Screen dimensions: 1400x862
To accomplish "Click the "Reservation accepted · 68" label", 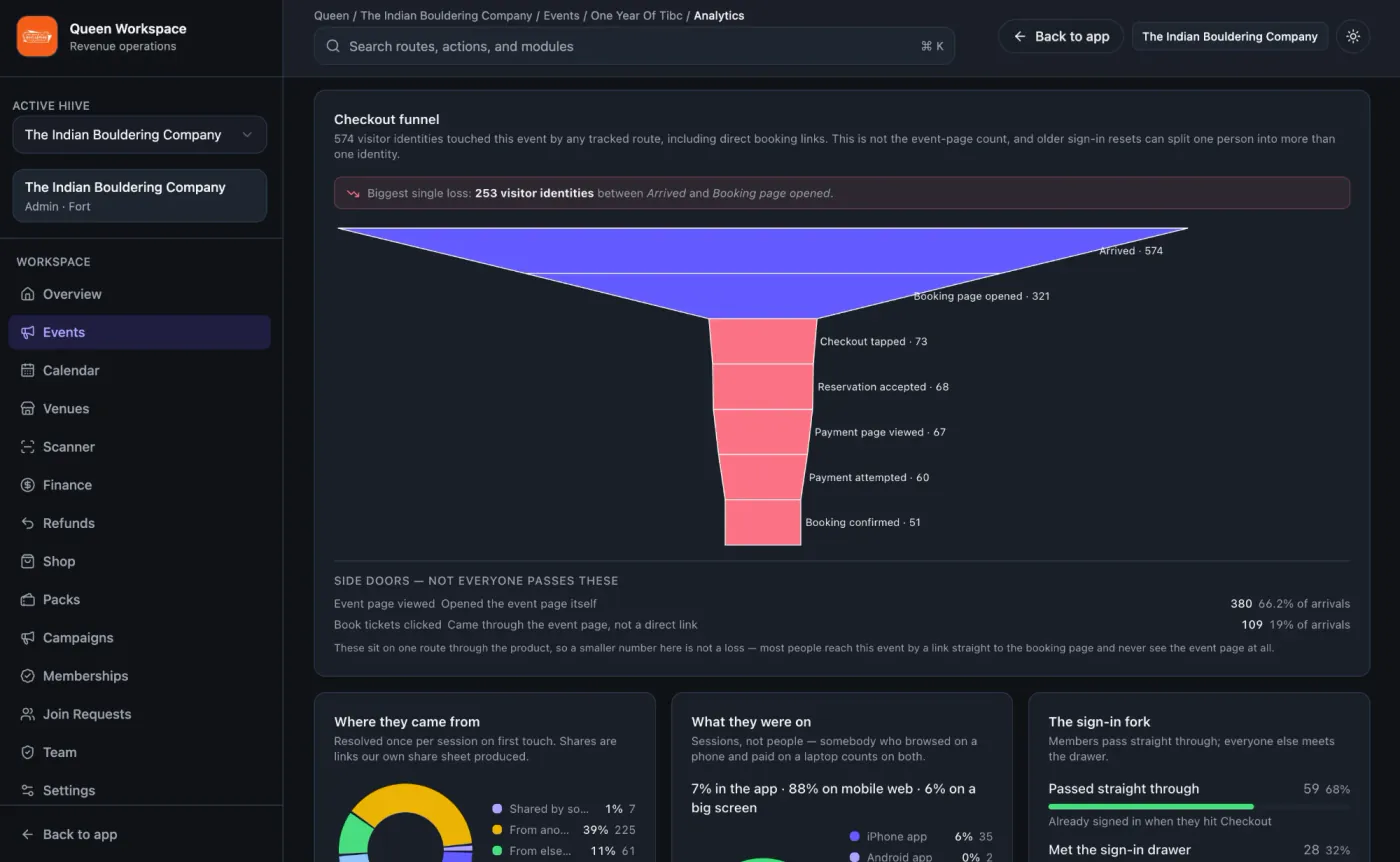I will [883, 387].
